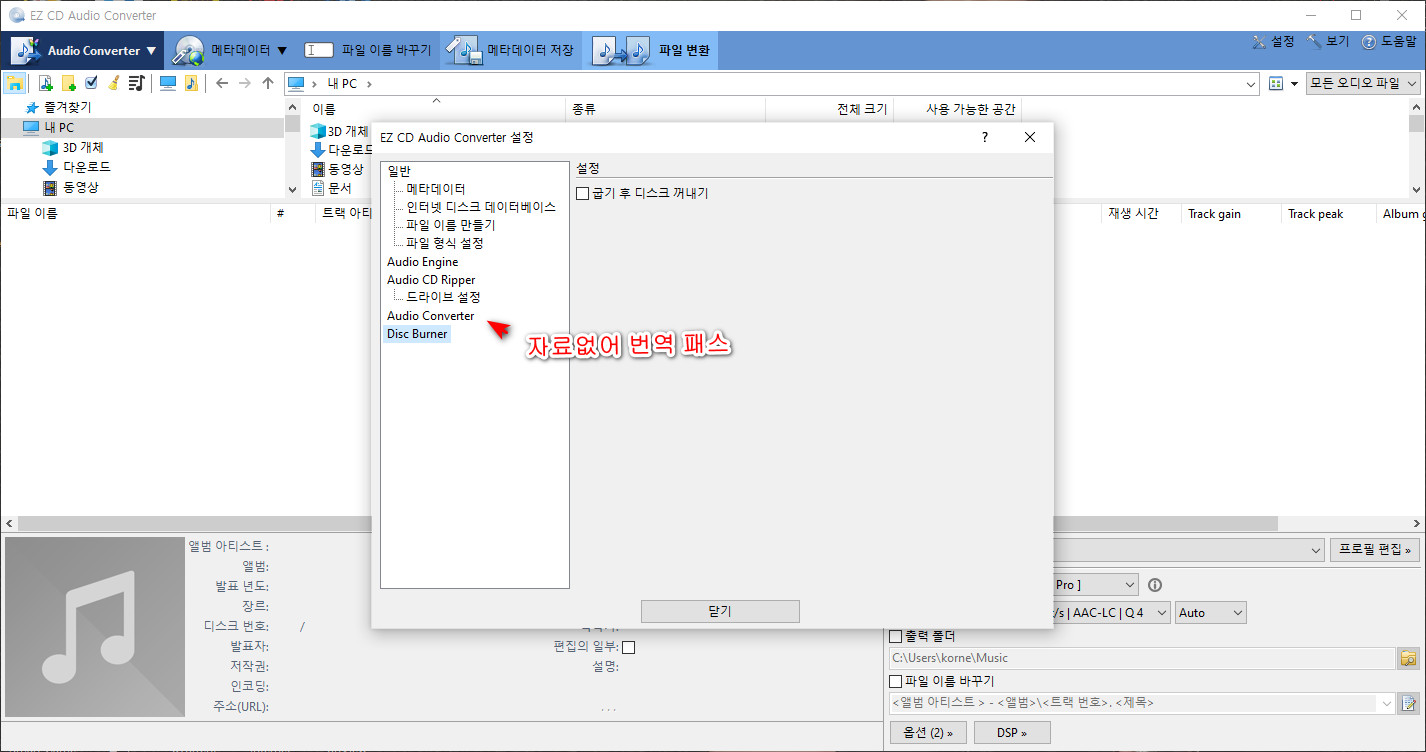Select 즐겨찾기 in the folder tree
1426x752 pixels.
(67, 107)
